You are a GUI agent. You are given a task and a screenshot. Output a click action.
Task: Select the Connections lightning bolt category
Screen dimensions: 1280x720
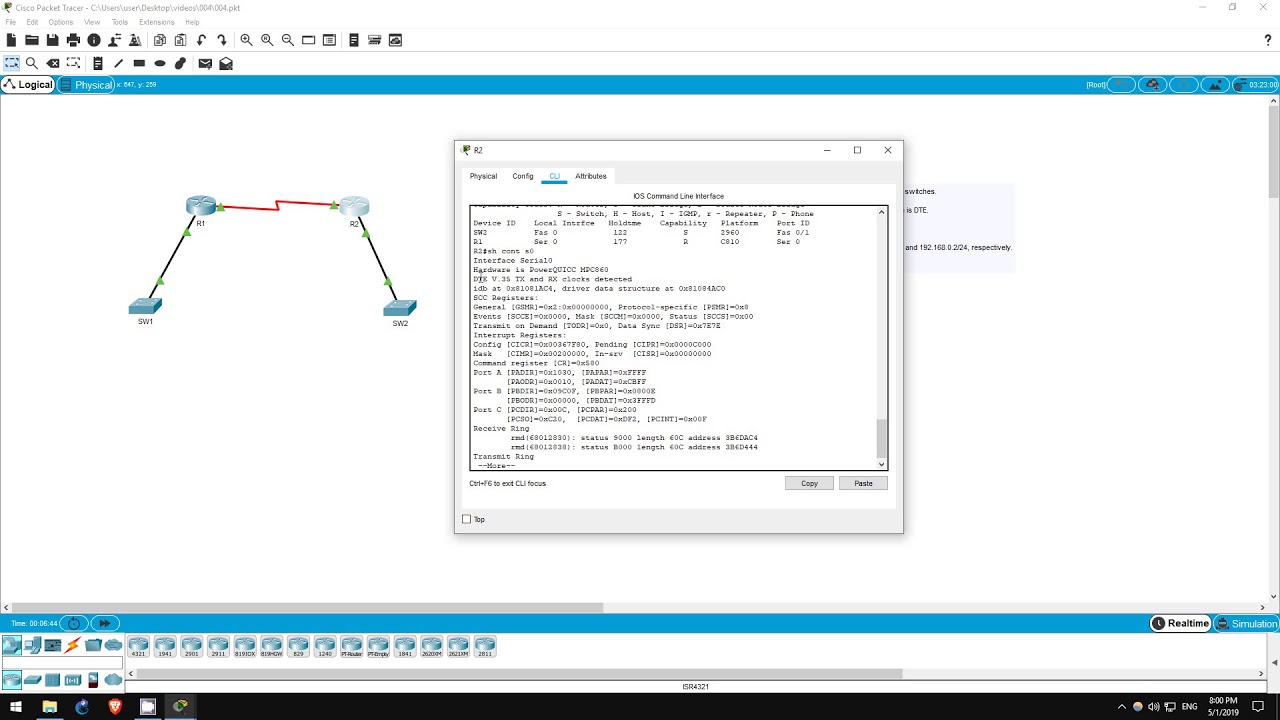point(73,645)
